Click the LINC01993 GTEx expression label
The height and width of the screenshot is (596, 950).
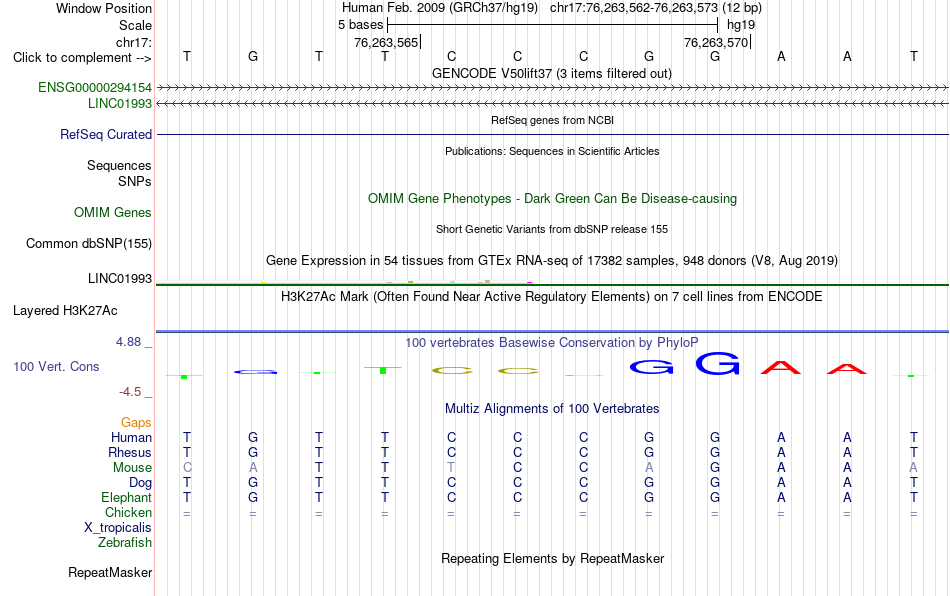point(119,279)
